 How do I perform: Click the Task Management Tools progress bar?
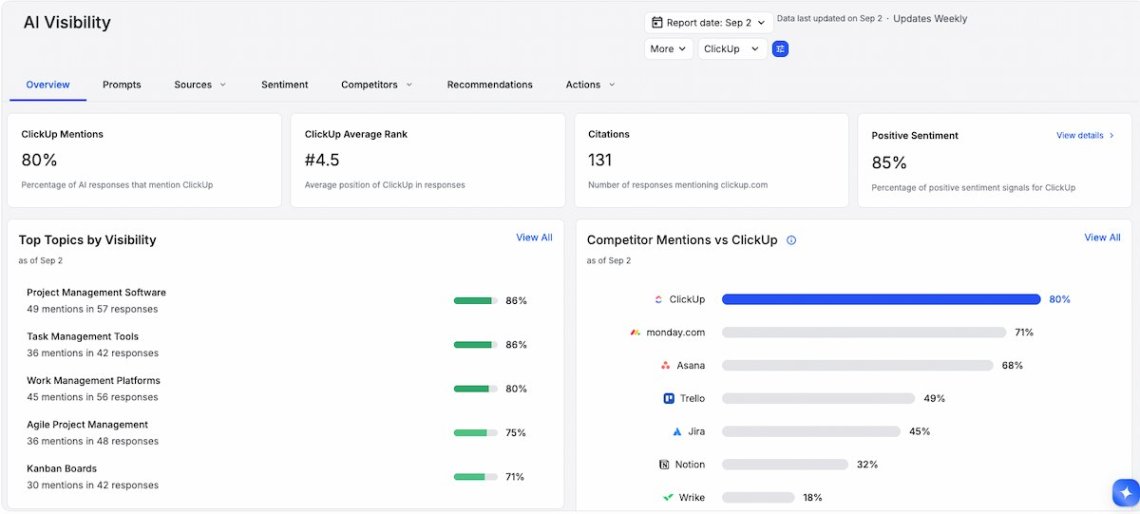pos(475,345)
